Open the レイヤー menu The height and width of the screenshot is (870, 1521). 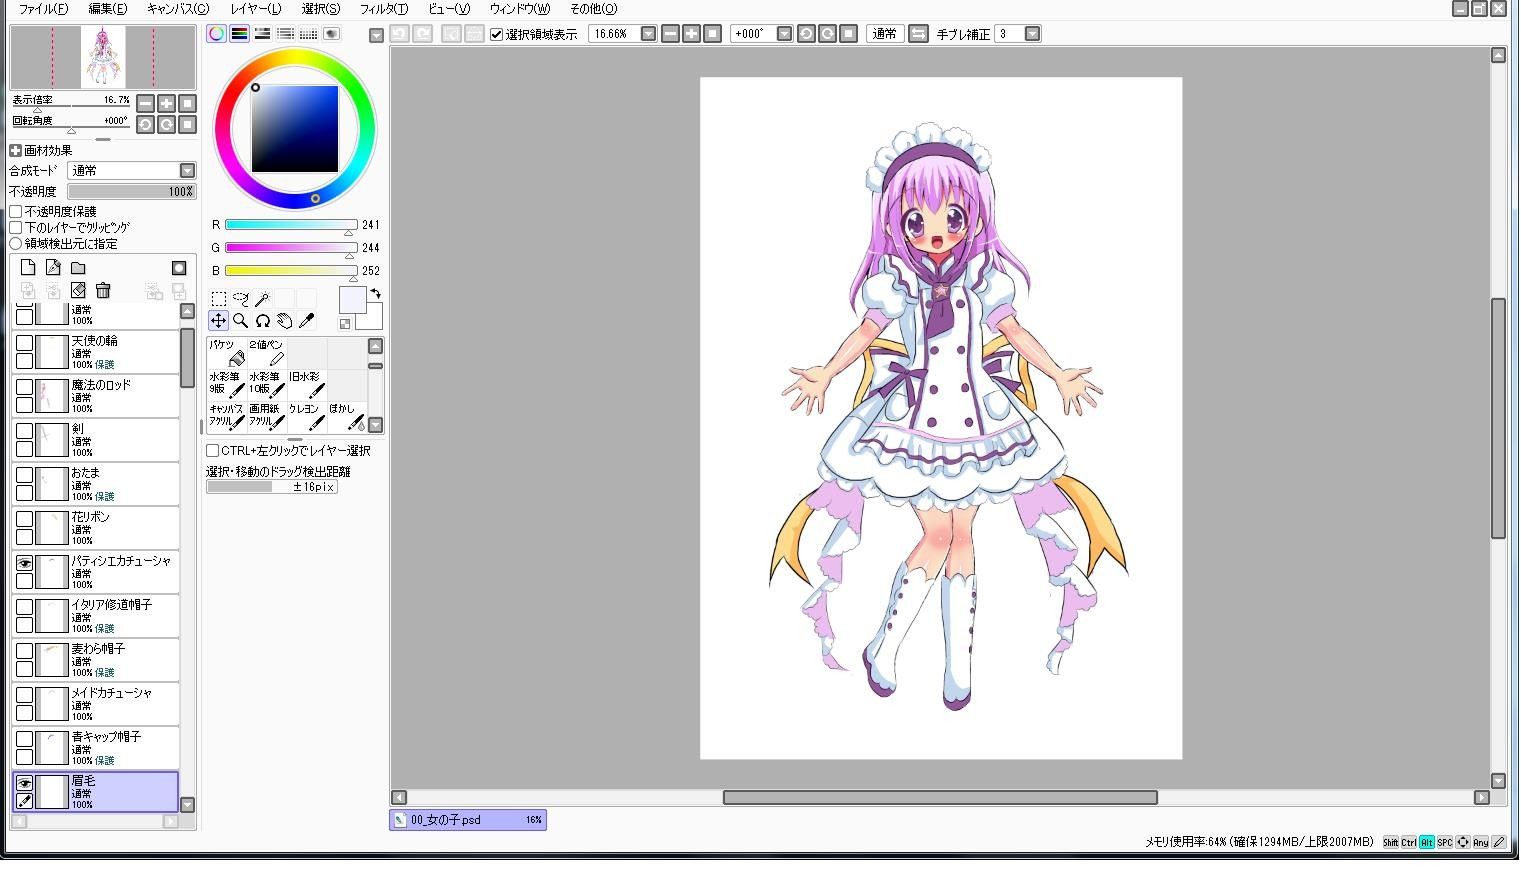click(x=256, y=9)
